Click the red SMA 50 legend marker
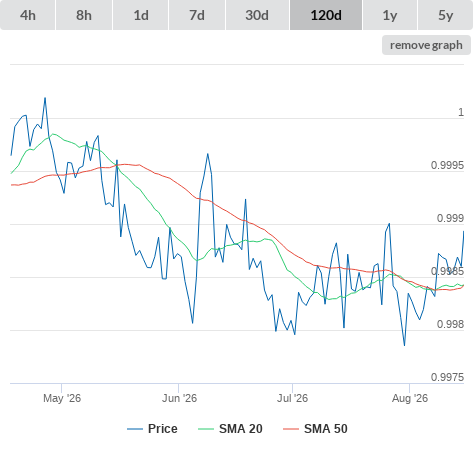This screenshot has width=474, height=455. 291,429
